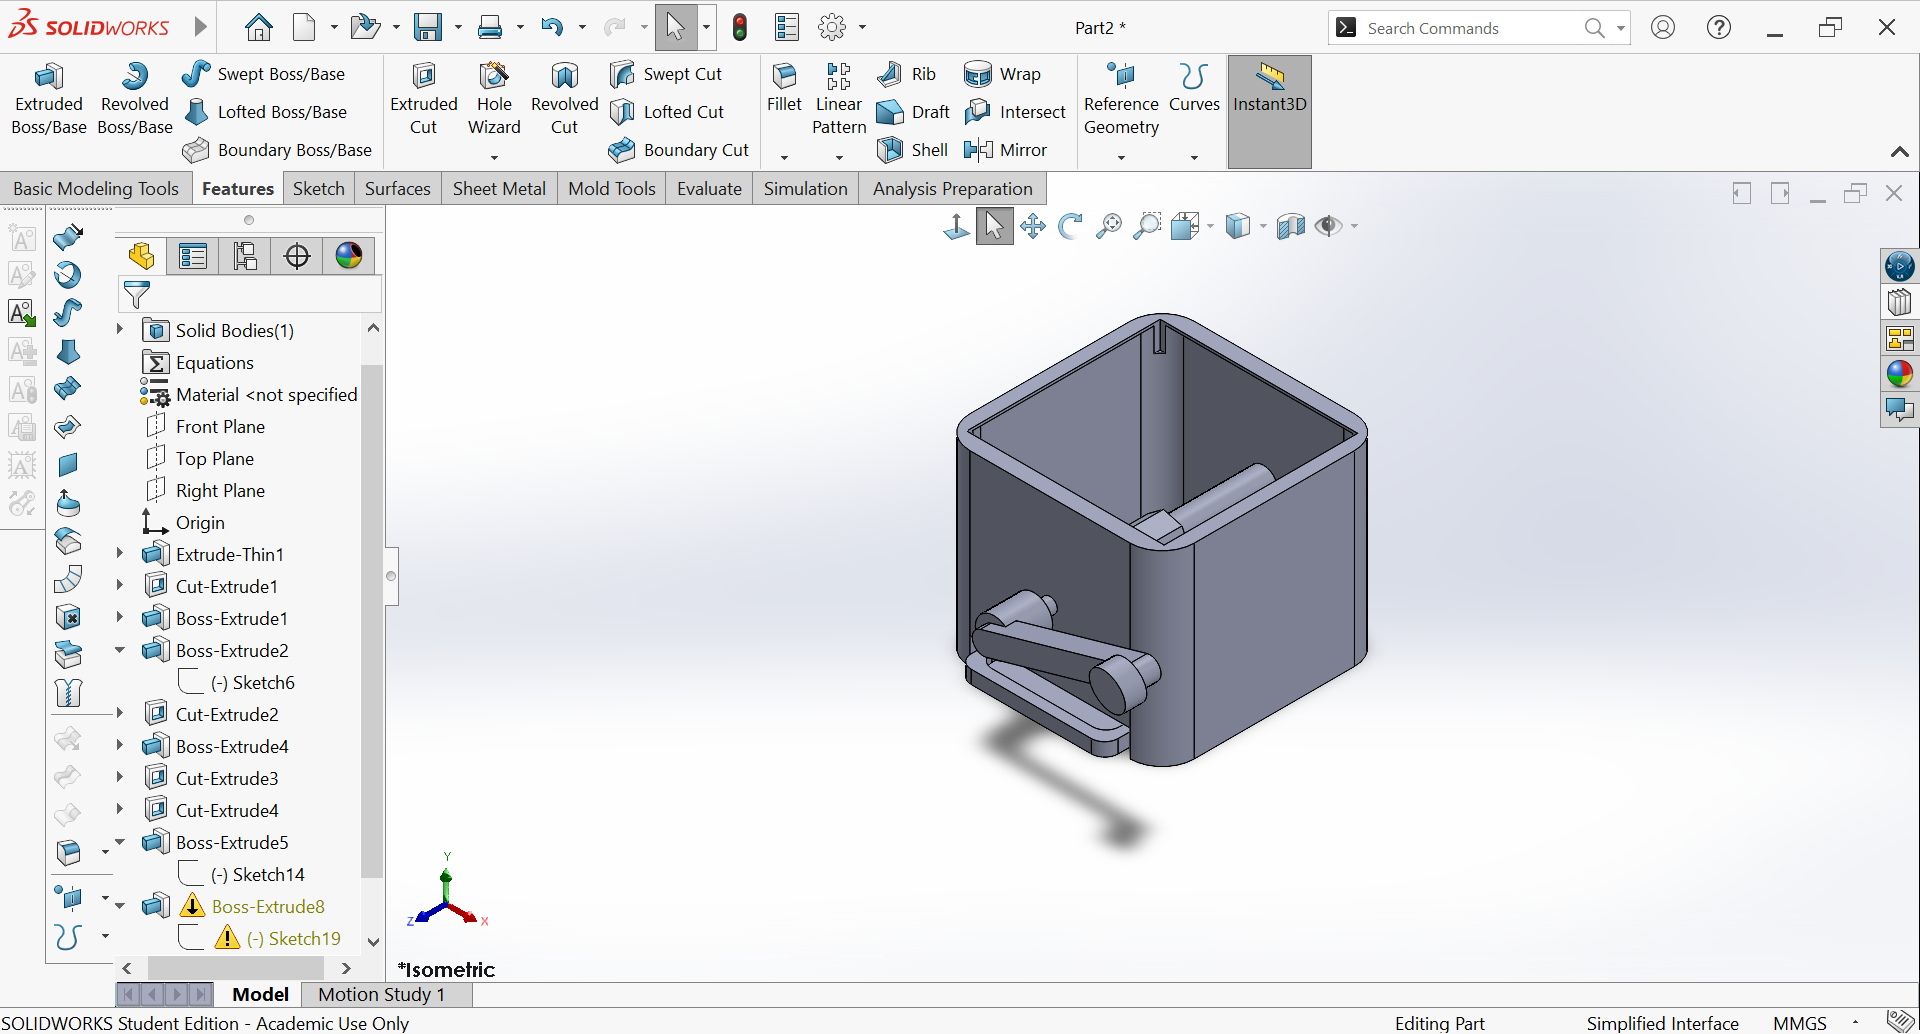Open the DisplayManager color sphere tab
Image resolution: width=1920 pixels, height=1034 pixels.
[x=349, y=256]
